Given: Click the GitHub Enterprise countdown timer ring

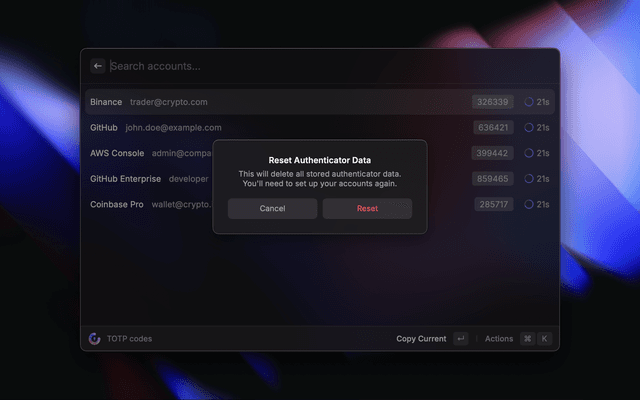Looking at the screenshot, I should pyautogui.click(x=529, y=179).
